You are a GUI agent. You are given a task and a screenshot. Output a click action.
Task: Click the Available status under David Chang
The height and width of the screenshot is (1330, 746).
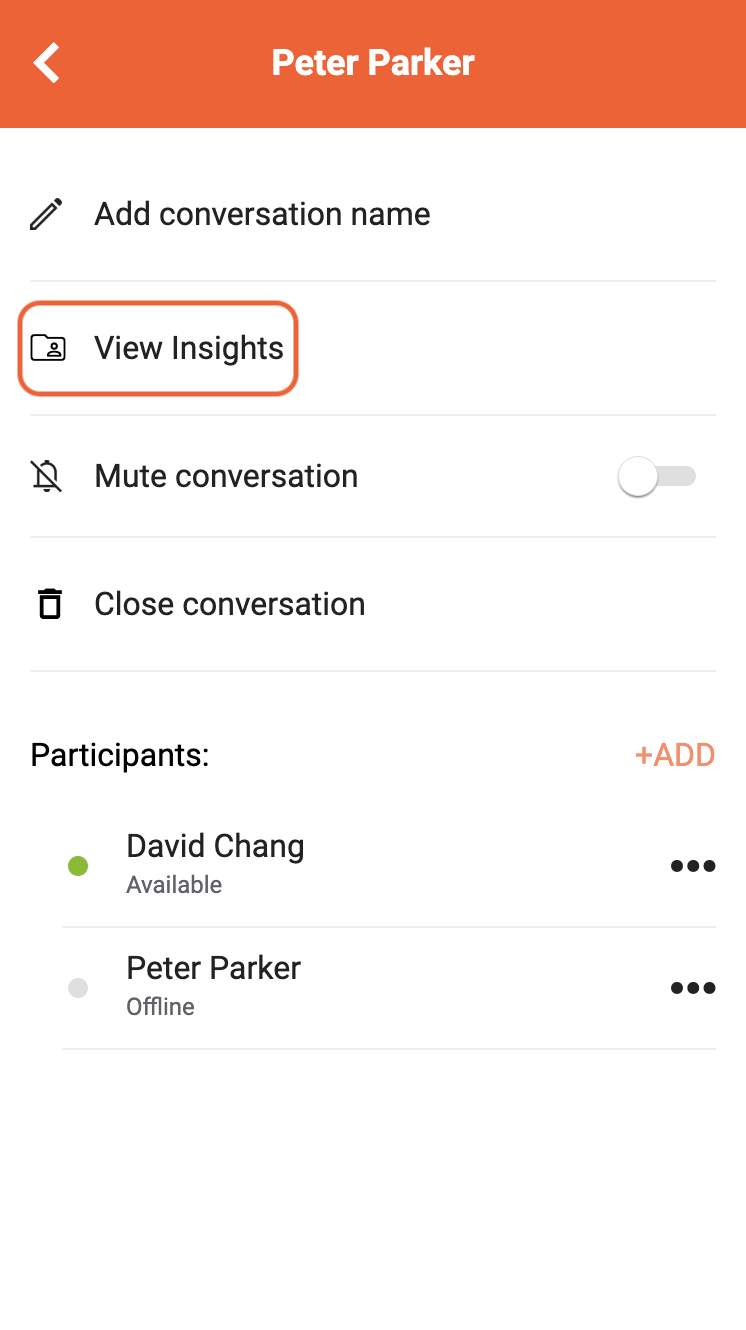pyautogui.click(x=174, y=885)
